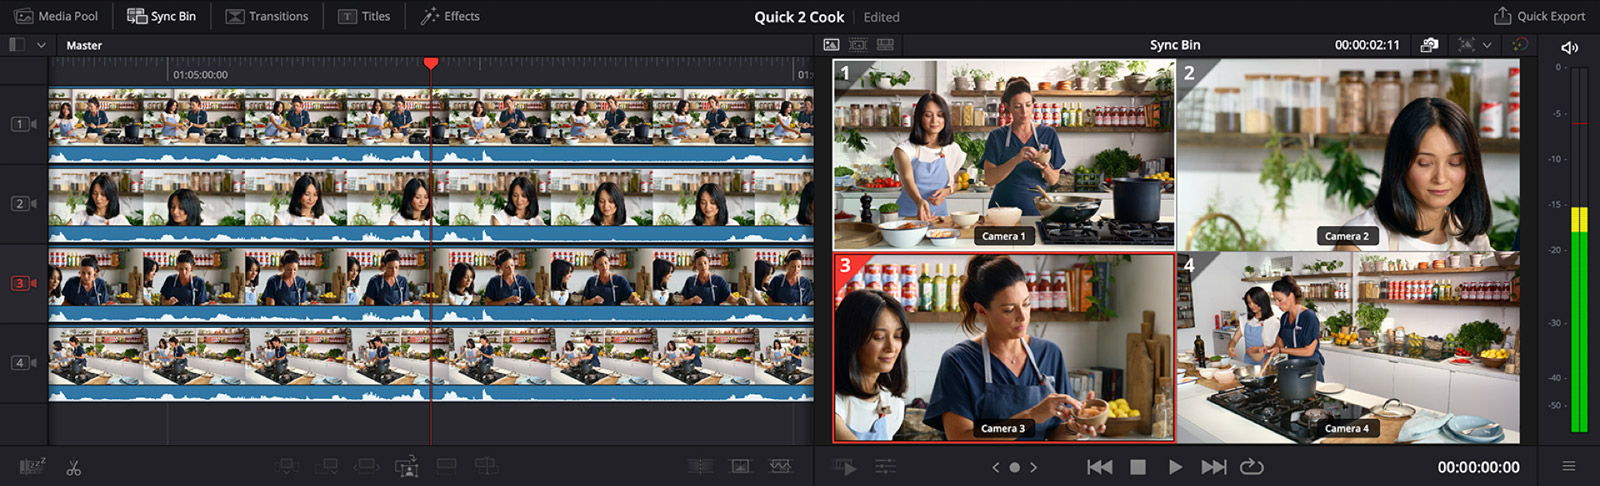Screen dimensions: 1600x486
Task: Open the Media Pool panel
Action: click(55, 16)
